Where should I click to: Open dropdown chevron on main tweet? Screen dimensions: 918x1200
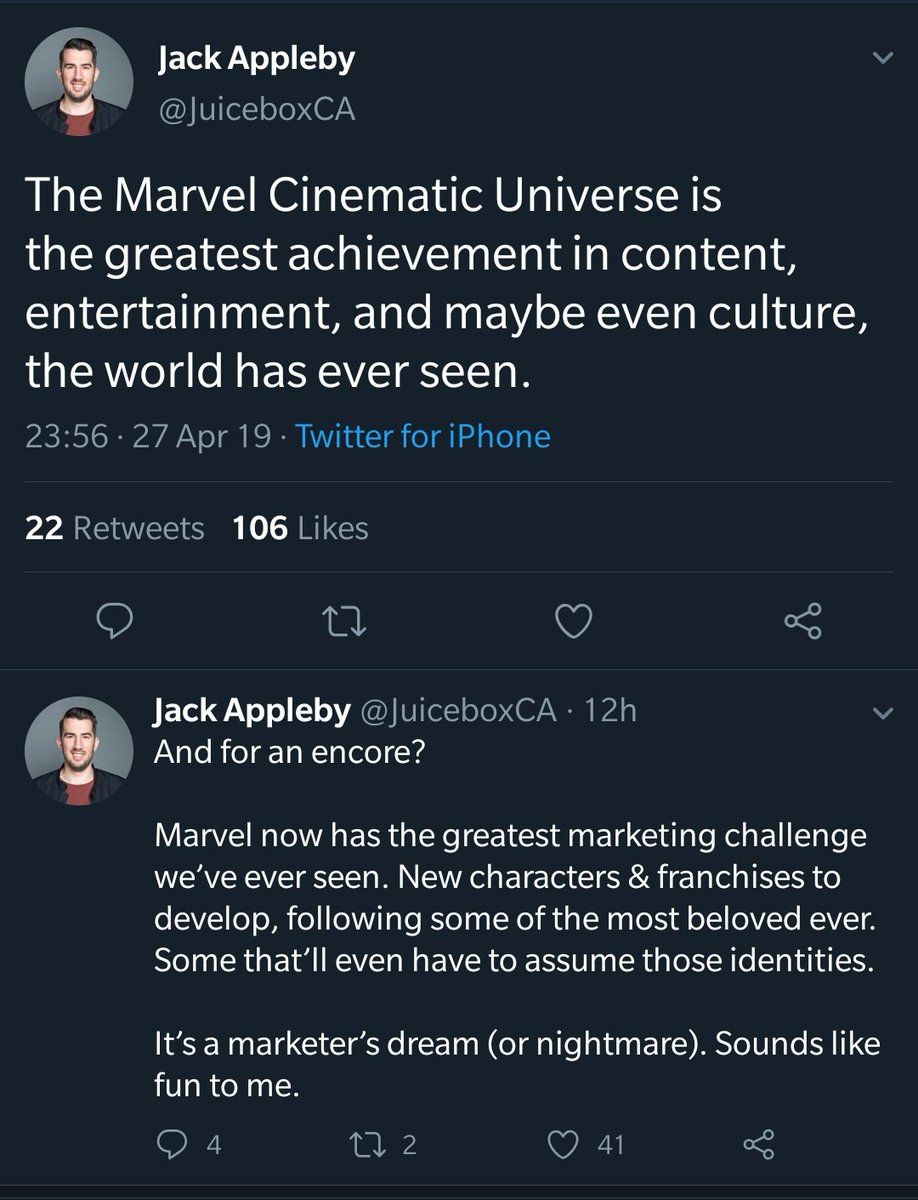[882, 59]
